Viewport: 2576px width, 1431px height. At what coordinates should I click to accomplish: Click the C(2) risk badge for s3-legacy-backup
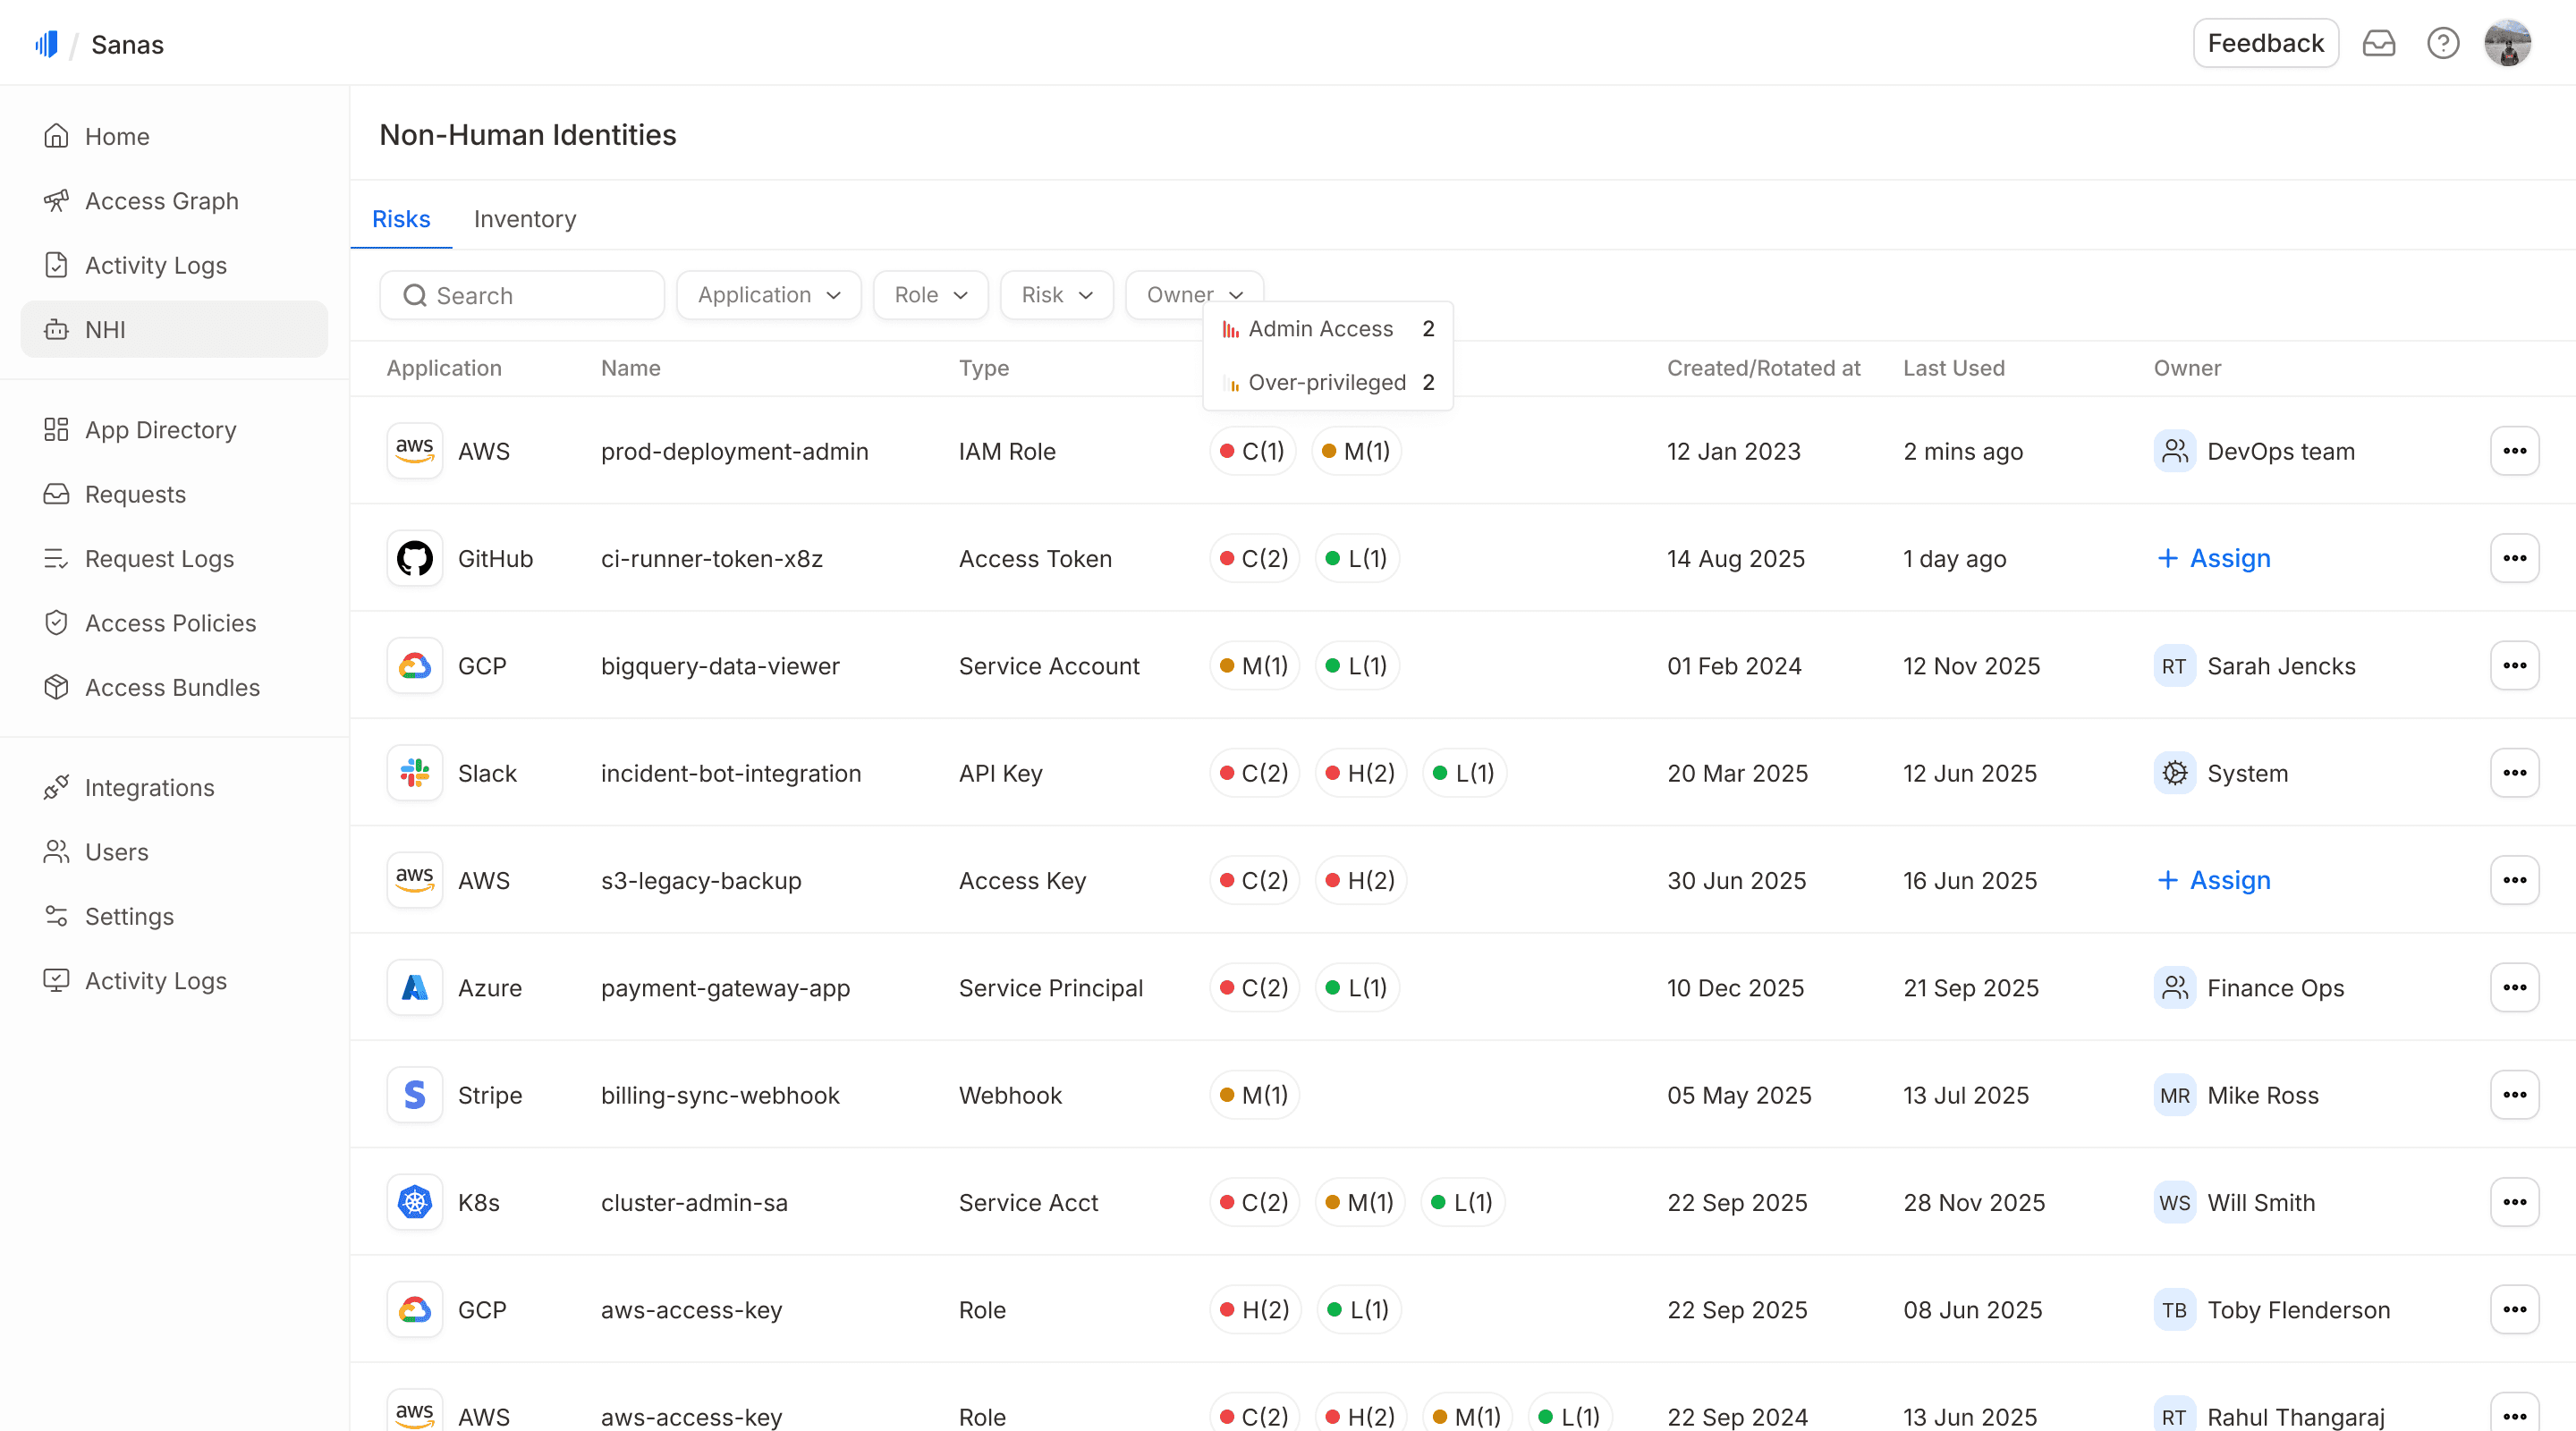coord(1254,880)
